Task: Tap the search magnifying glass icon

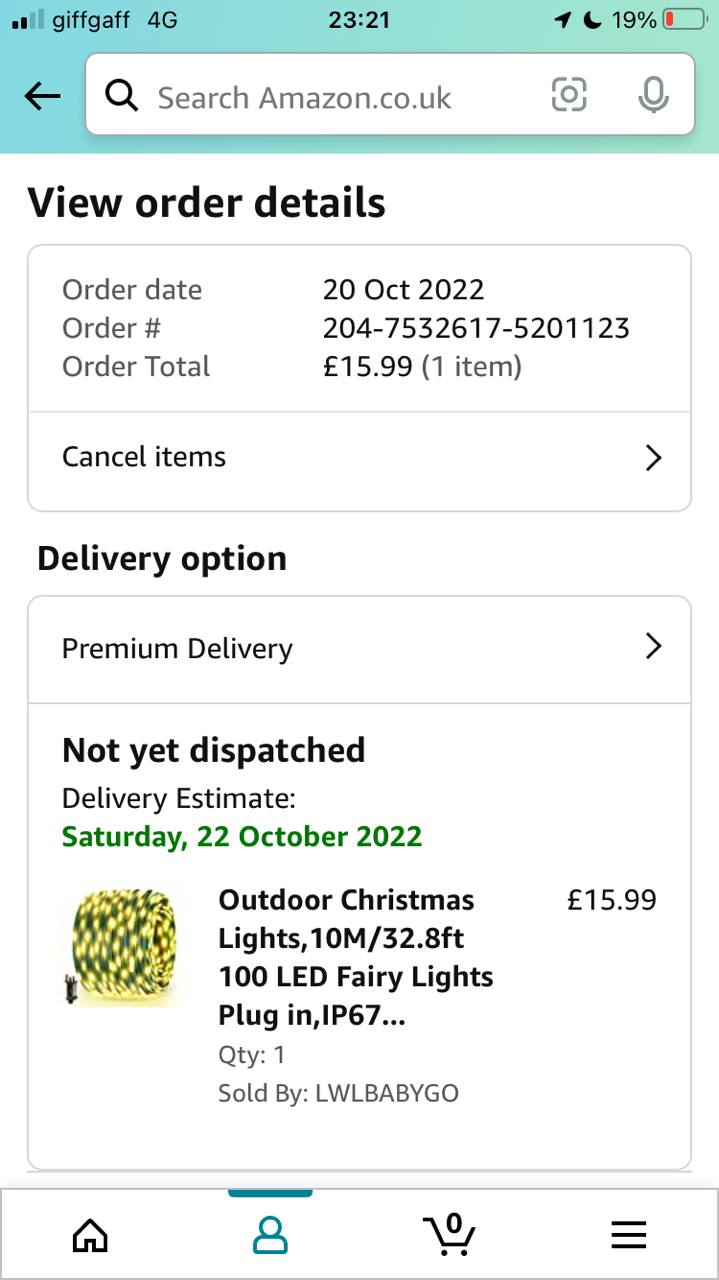Action: pos(122,96)
